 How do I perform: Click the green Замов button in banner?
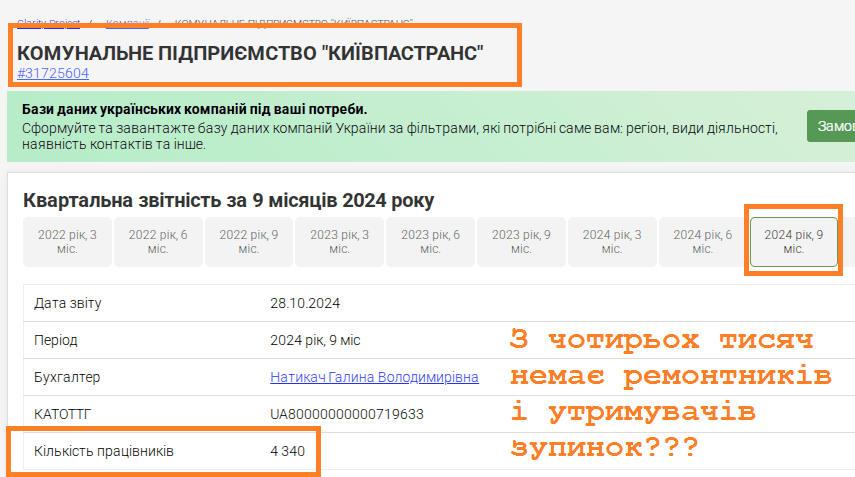click(x=832, y=127)
